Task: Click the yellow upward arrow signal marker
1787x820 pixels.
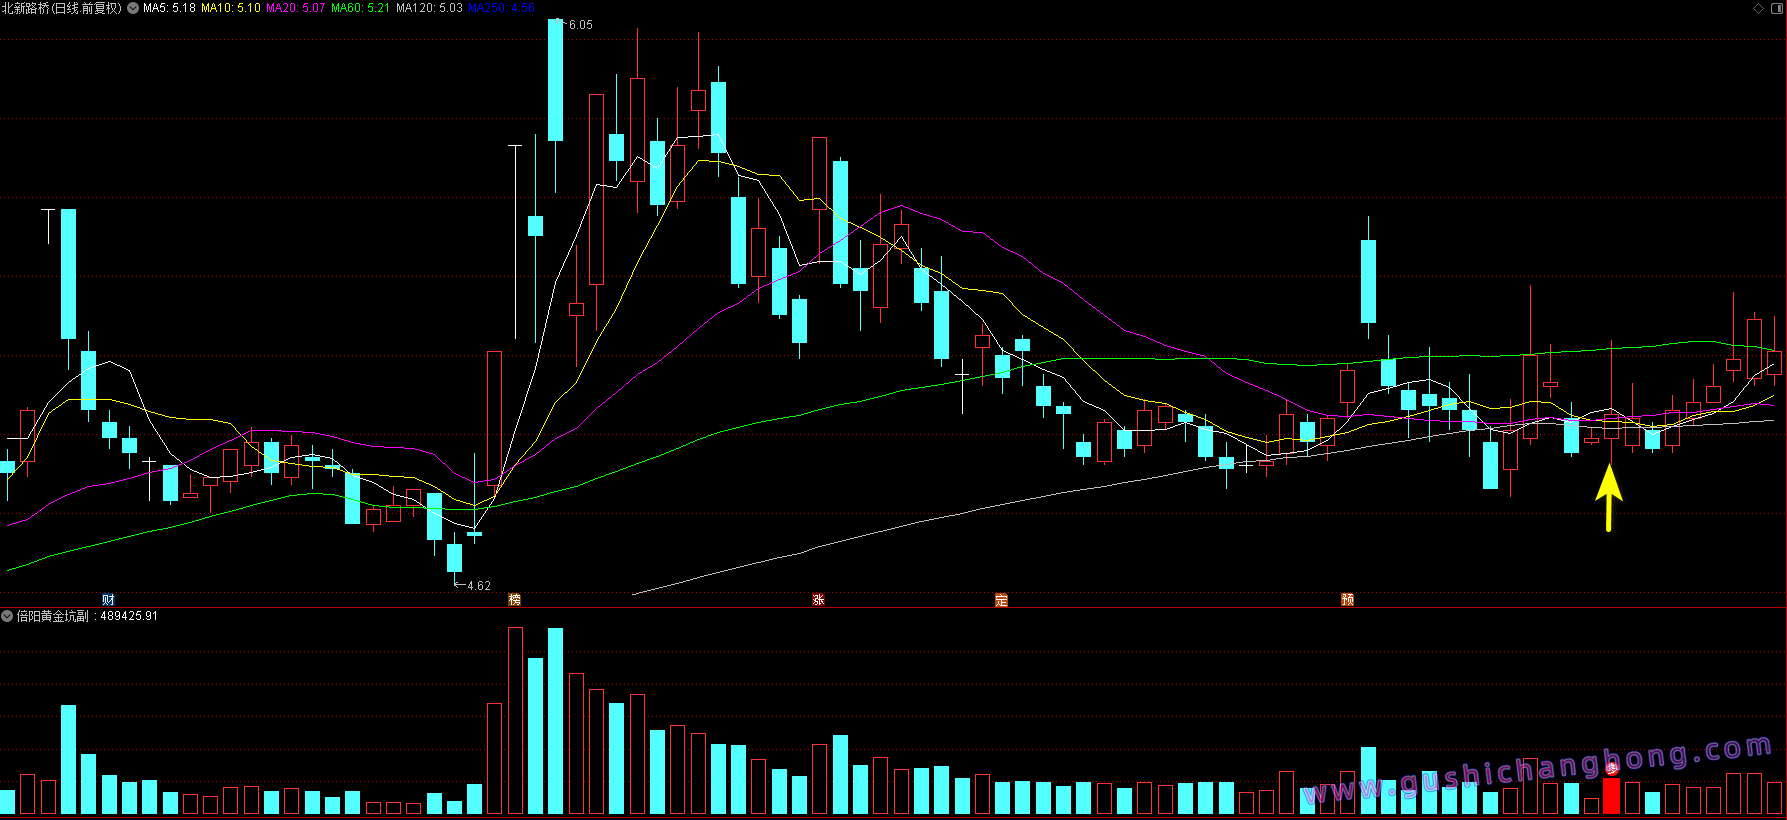Action: coord(1608,497)
